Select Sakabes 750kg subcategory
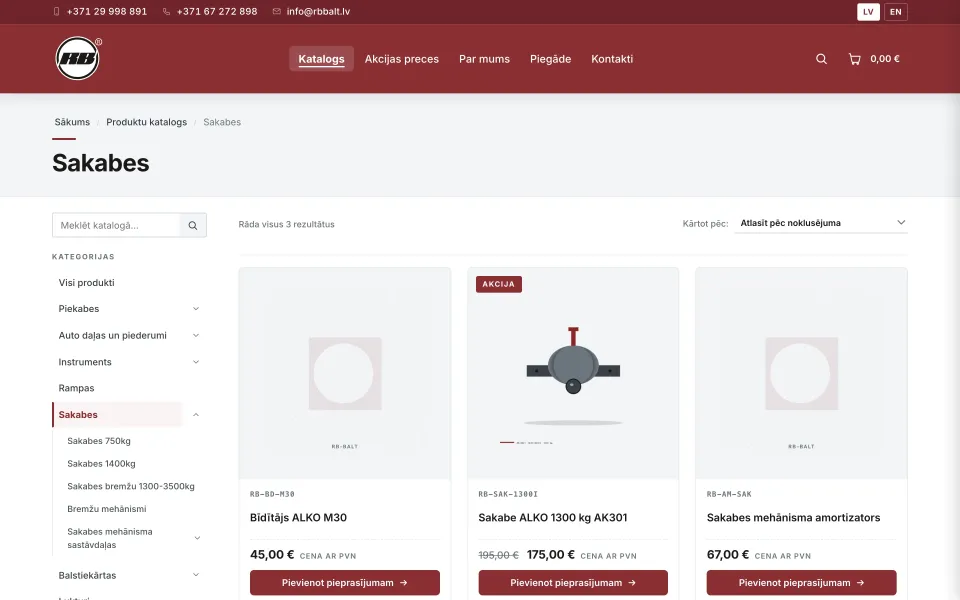 [x=99, y=441]
